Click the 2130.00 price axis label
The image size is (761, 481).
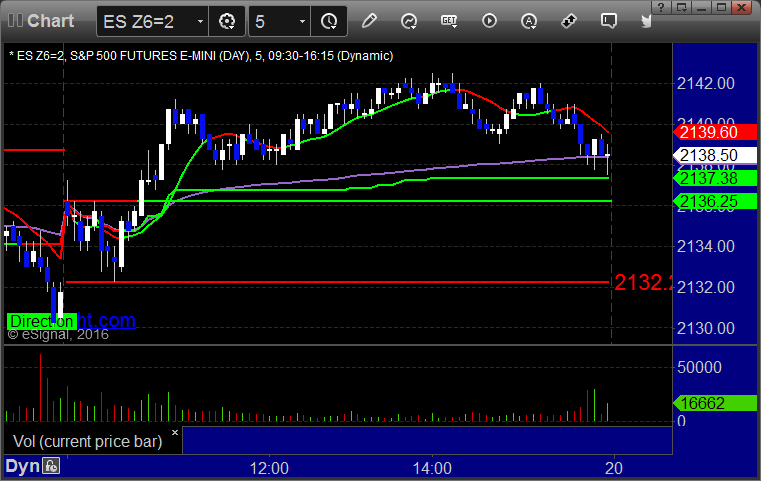[x=706, y=329]
